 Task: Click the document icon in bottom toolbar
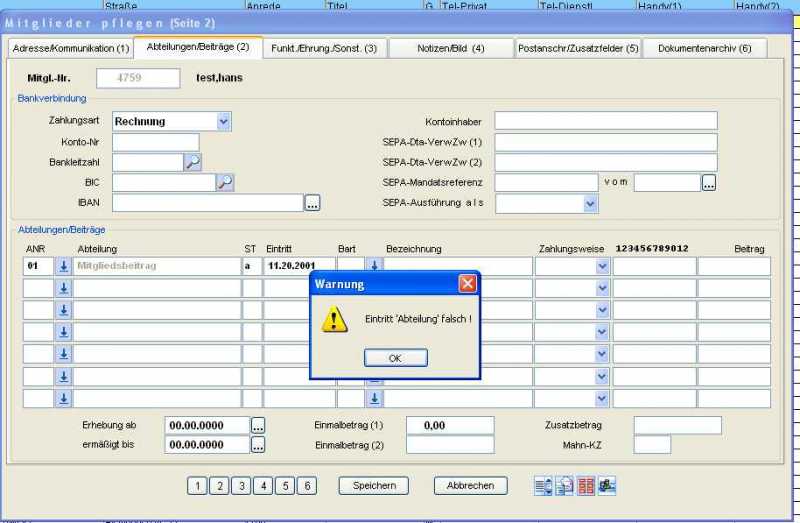(x=565, y=486)
